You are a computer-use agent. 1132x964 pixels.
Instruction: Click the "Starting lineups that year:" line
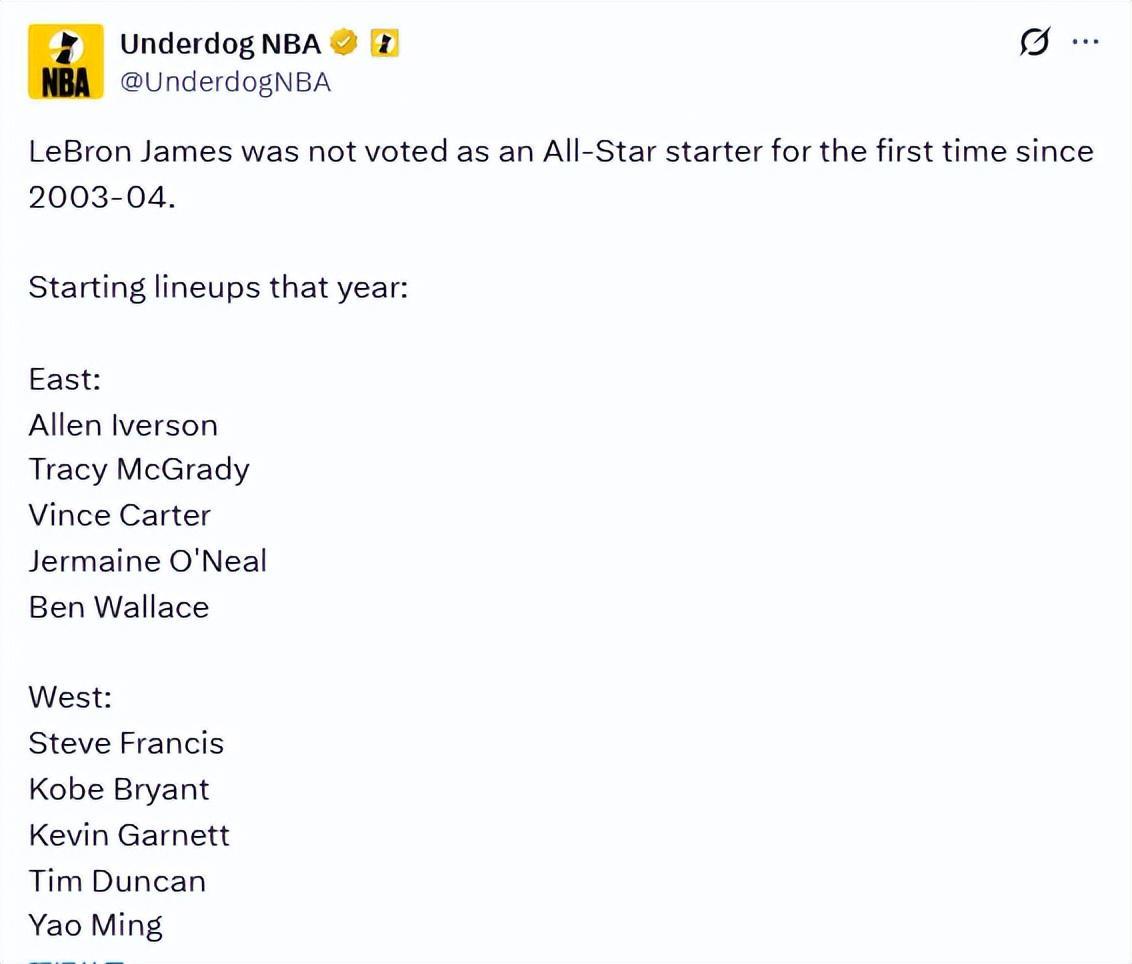pyautogui.click(x=218, y=288)
